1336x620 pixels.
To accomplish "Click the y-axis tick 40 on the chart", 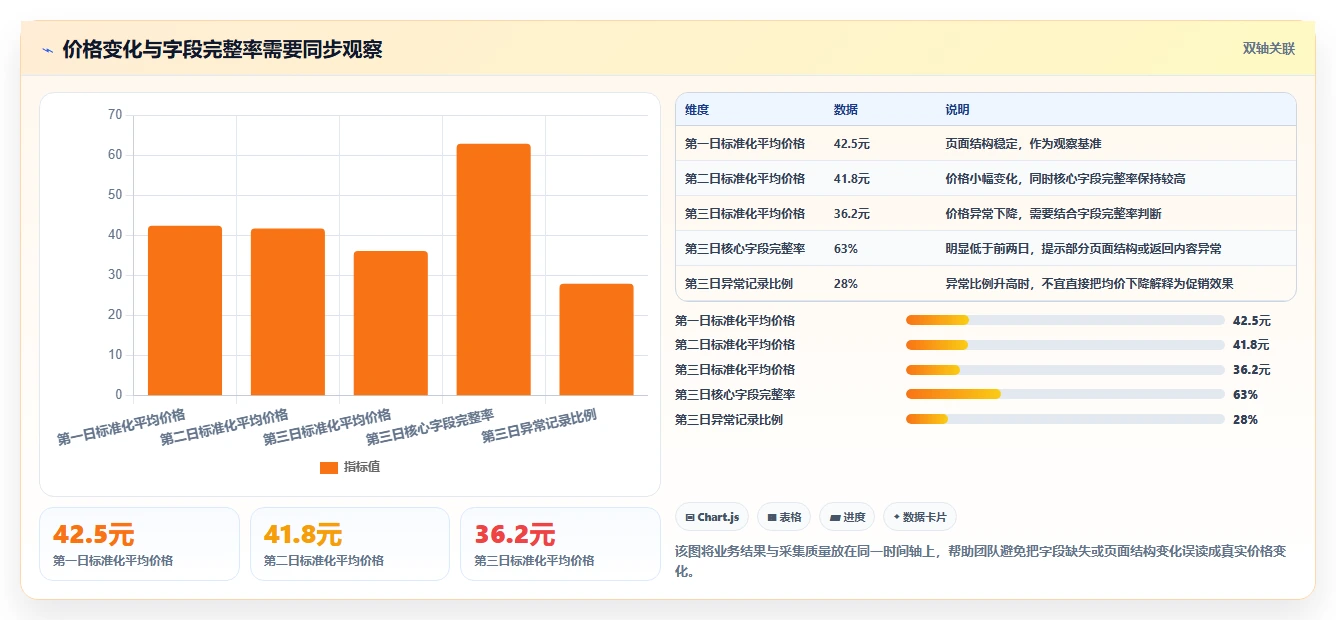I will (x=115, y=235).
